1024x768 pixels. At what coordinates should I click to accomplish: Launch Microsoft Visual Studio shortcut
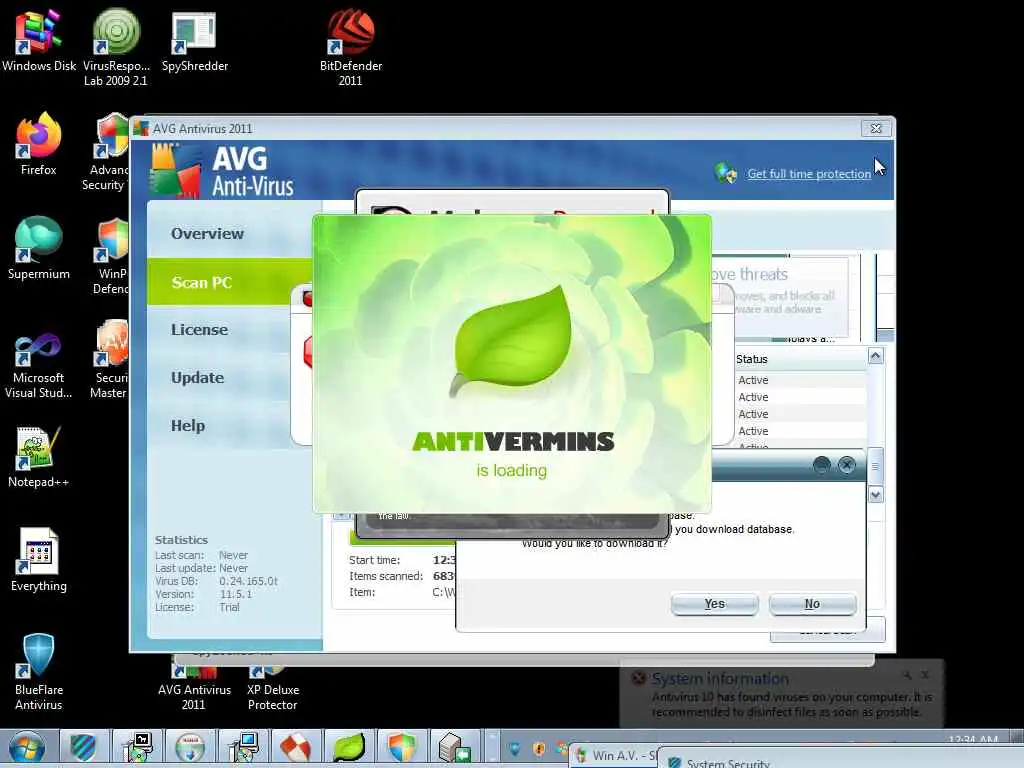click(39, 366)
